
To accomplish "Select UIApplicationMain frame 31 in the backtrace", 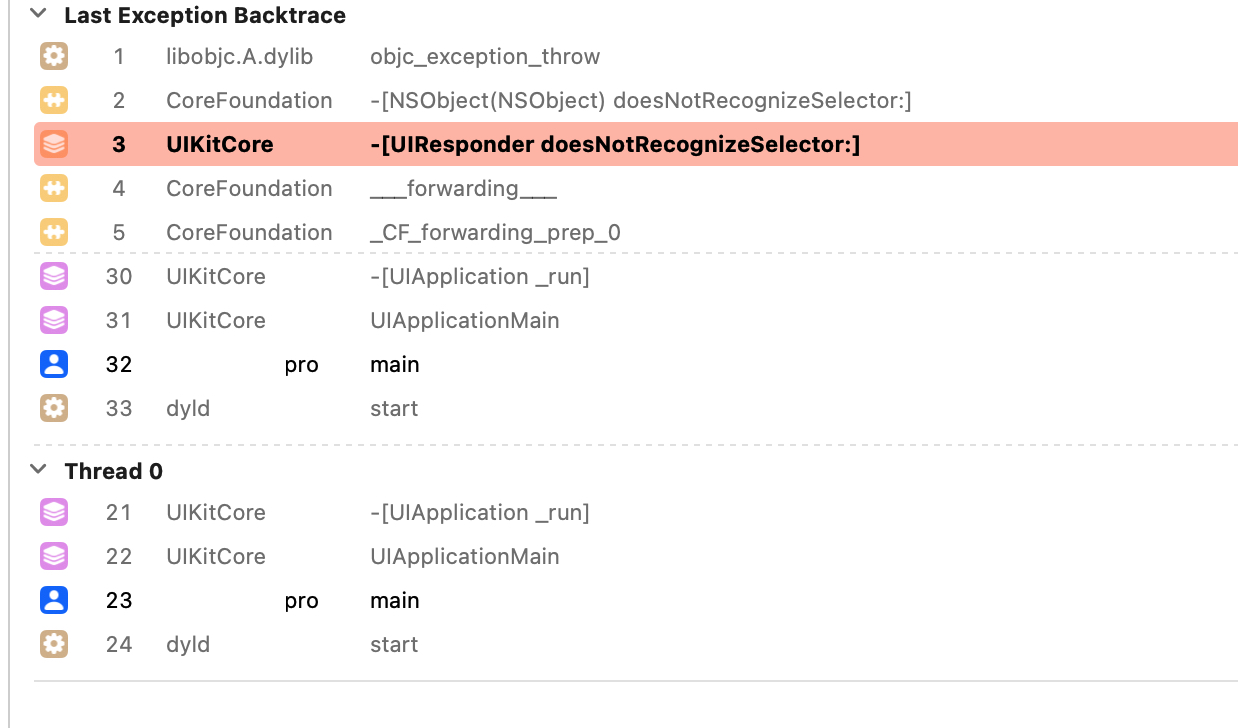I will [464, 321].
